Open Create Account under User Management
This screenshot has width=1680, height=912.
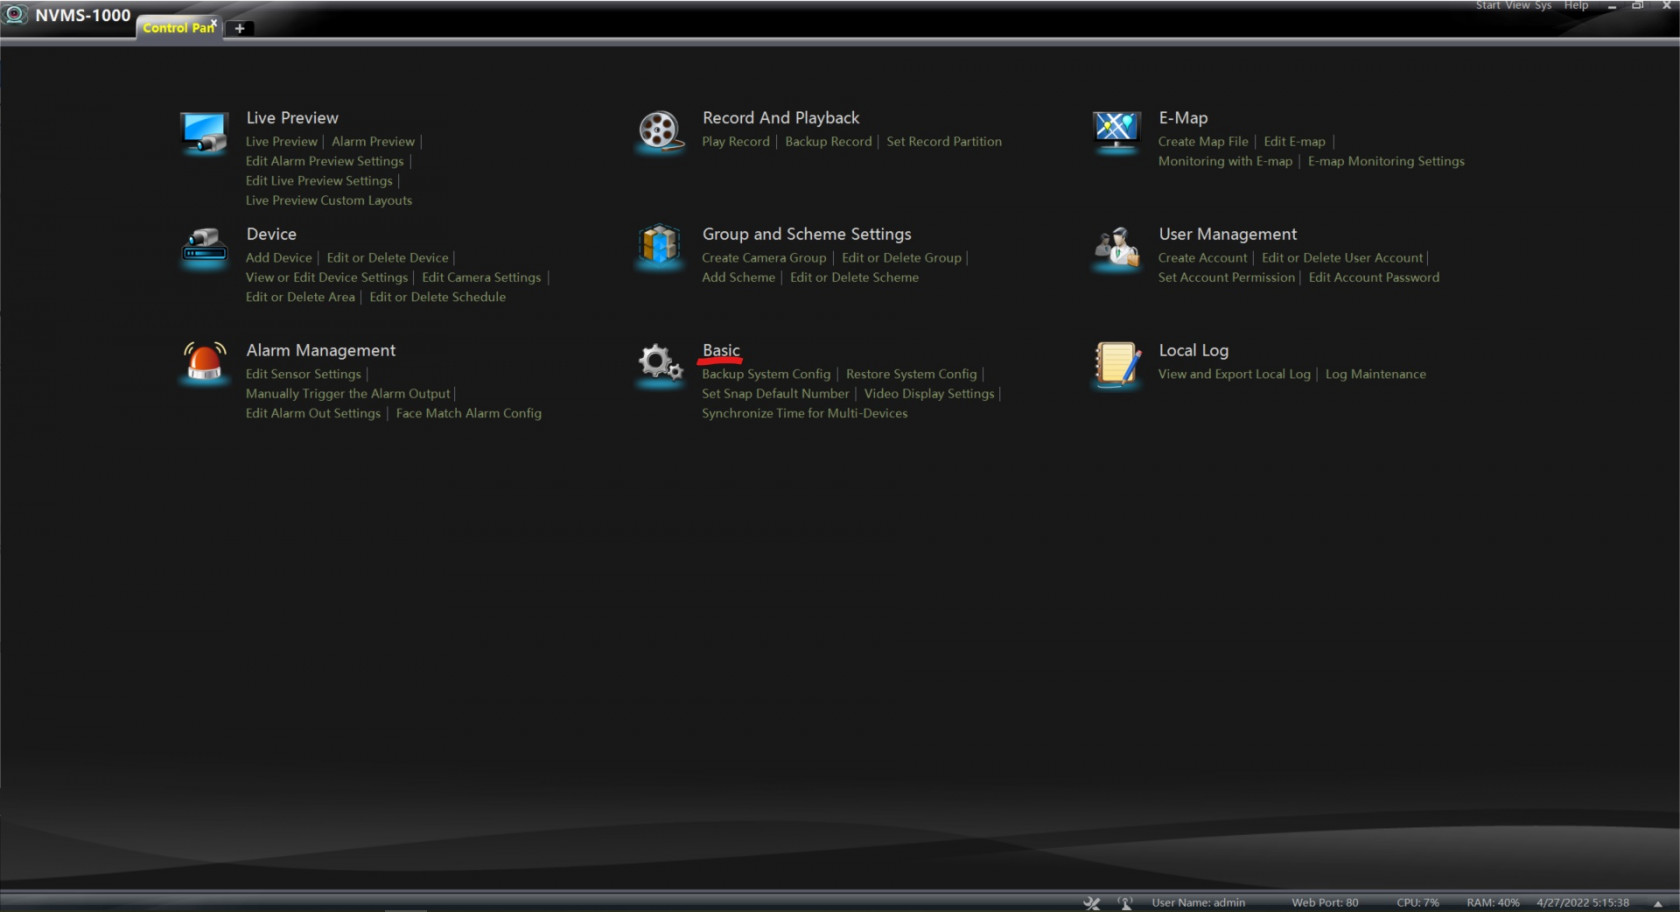(x=1202, y=258)
